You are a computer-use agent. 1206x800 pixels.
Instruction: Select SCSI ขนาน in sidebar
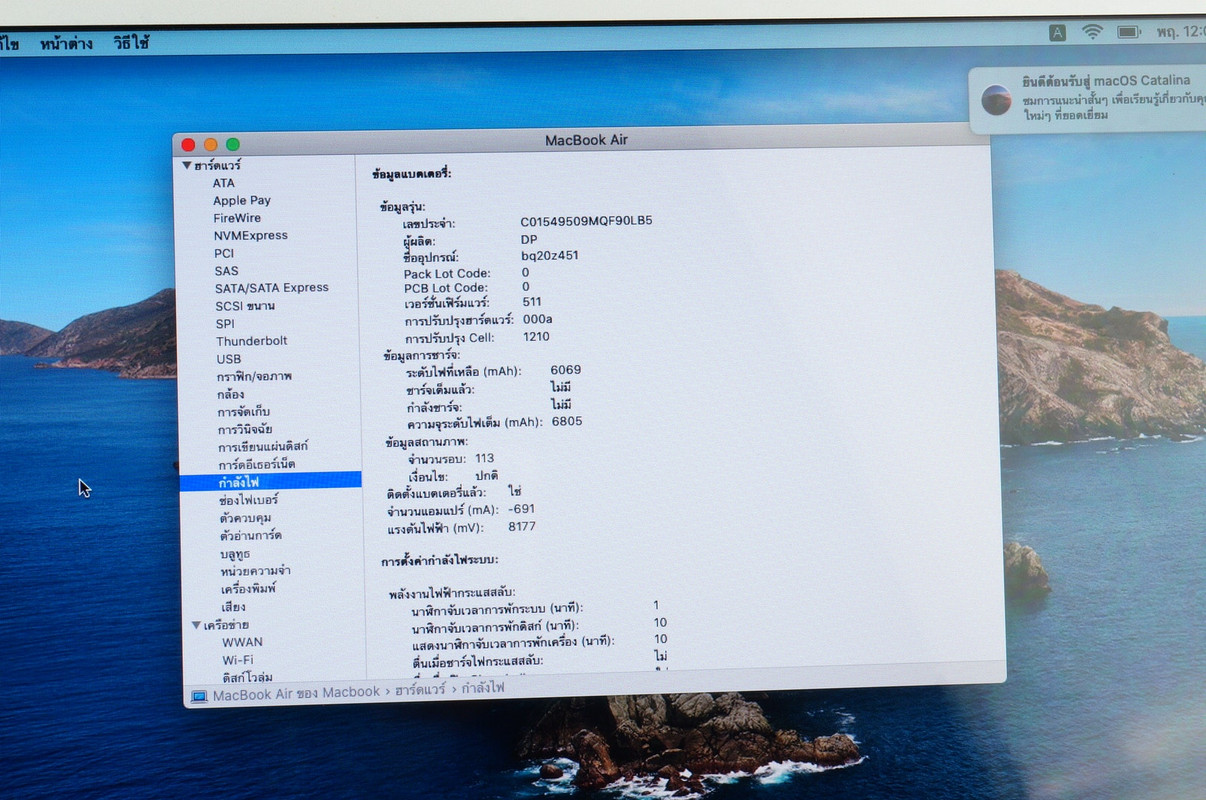245,306
